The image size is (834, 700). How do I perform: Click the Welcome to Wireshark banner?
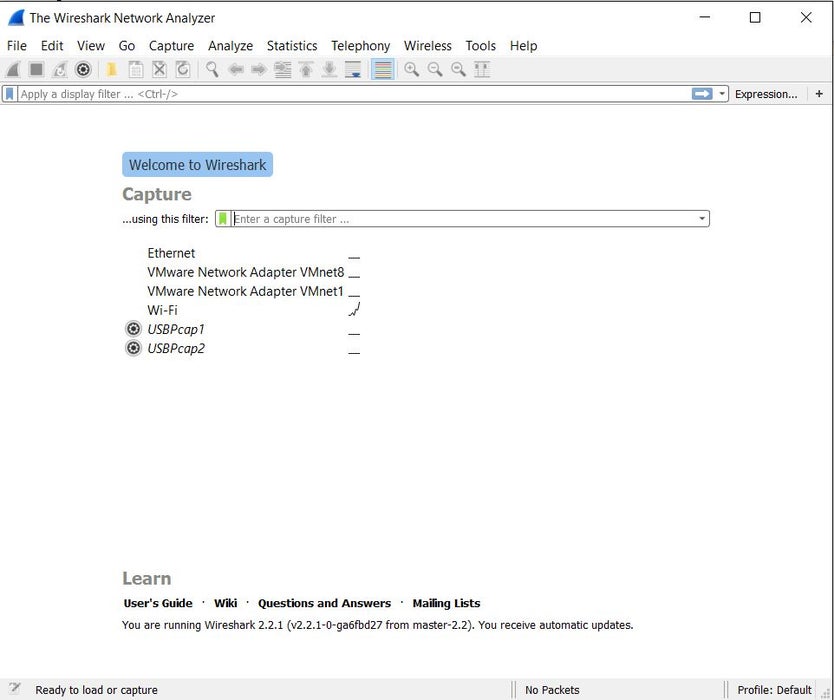pos(197,164)
